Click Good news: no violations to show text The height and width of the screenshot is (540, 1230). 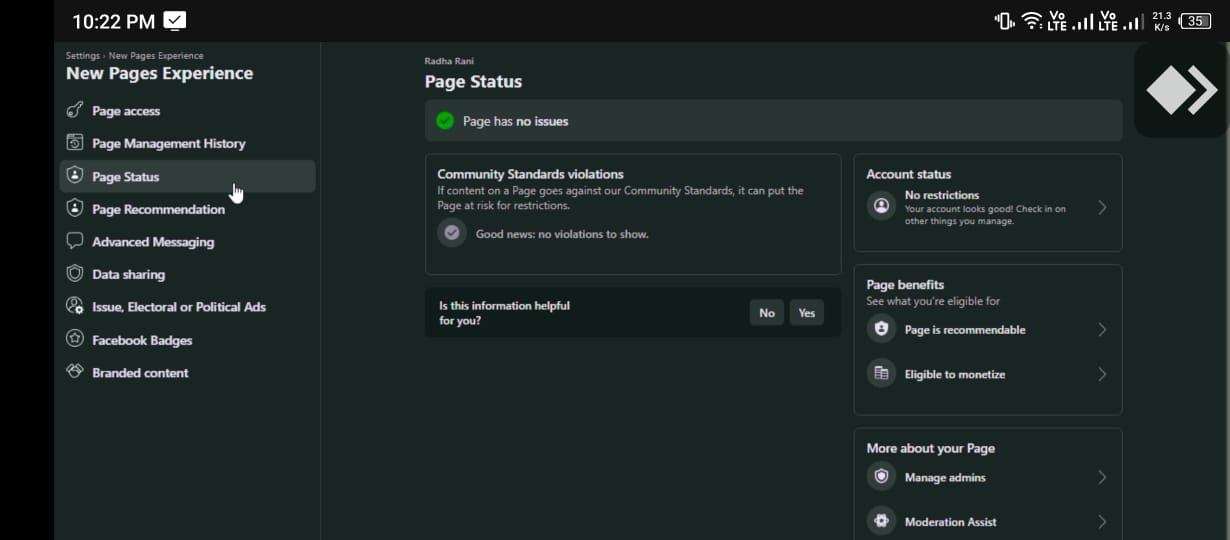562,234
